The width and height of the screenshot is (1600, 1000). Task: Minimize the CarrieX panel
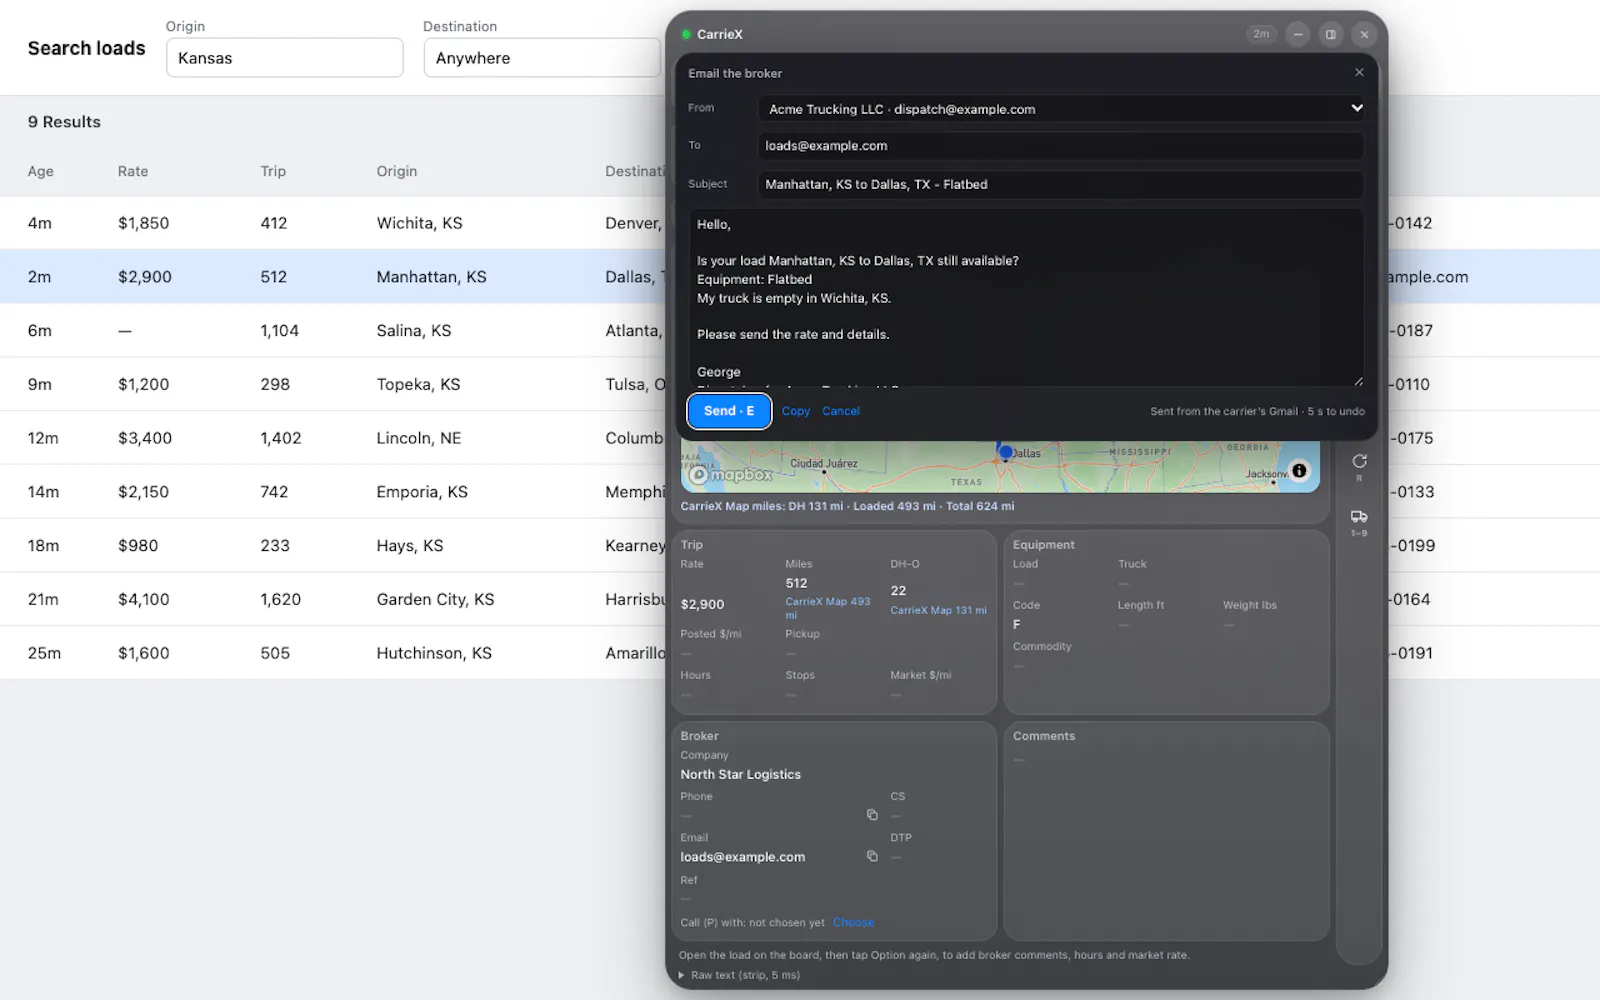point(1298,34)
